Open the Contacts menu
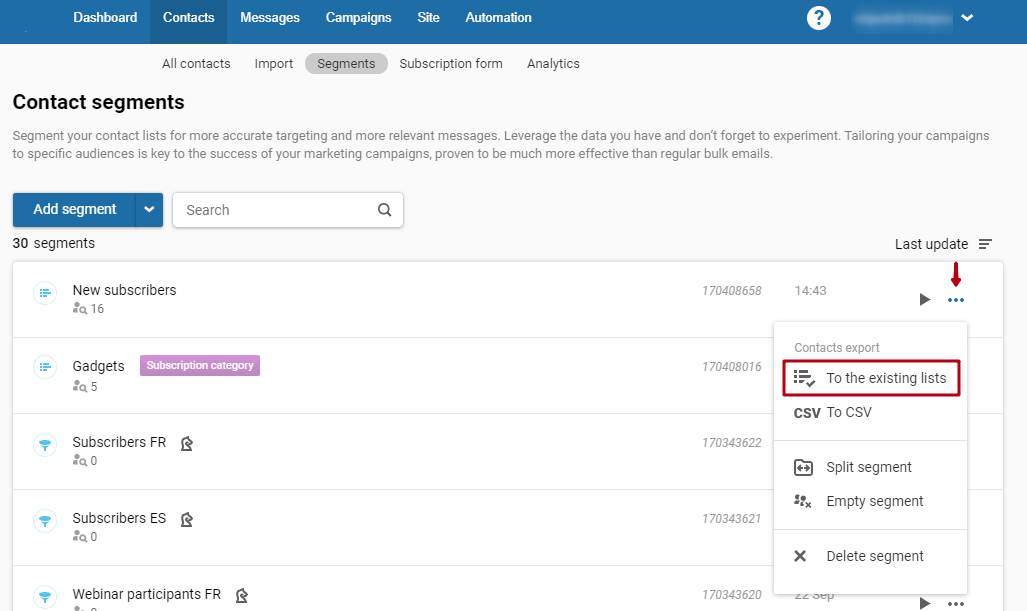Viewport: 1027px width, 611px height. click(x=189, y=18)
